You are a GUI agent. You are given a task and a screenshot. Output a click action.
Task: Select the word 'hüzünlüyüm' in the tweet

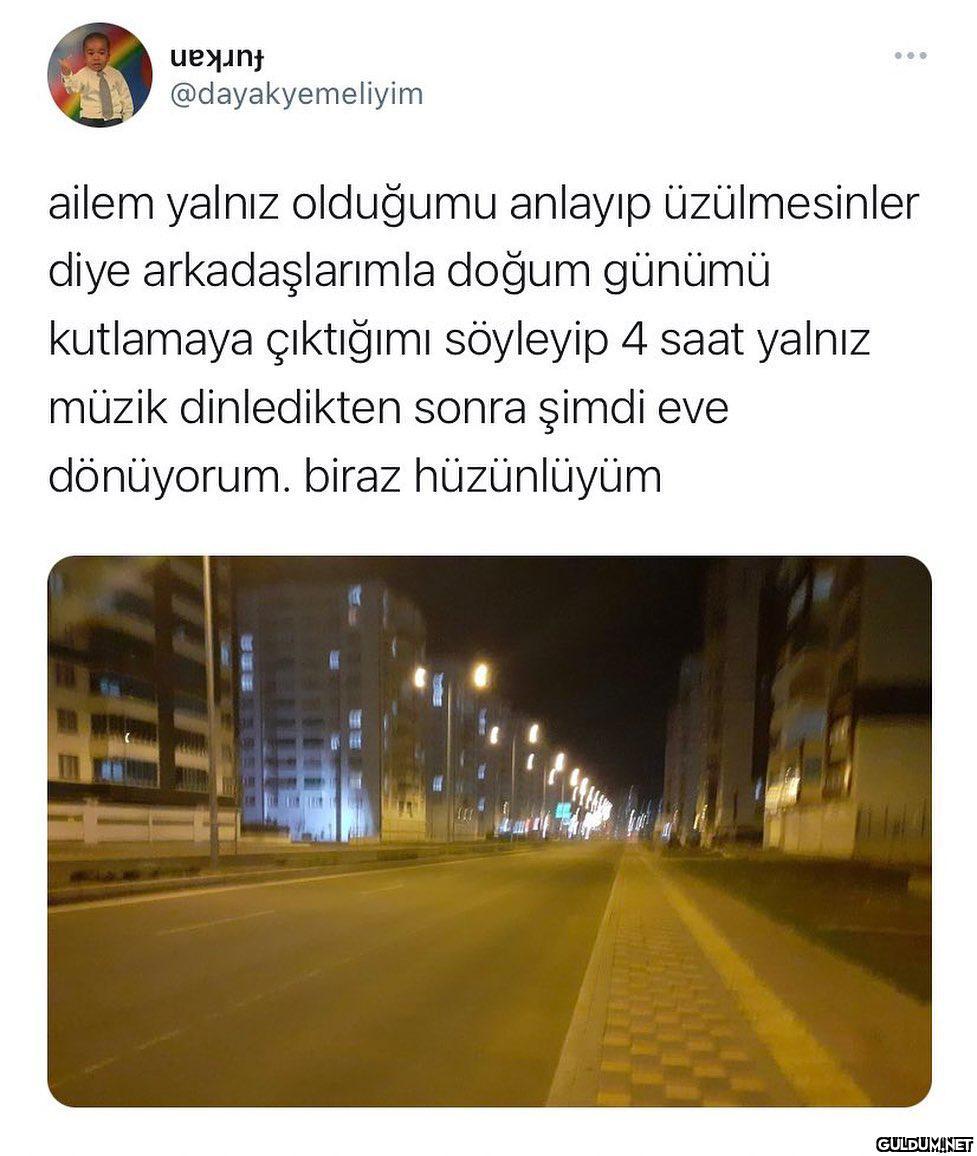[537, 477]
